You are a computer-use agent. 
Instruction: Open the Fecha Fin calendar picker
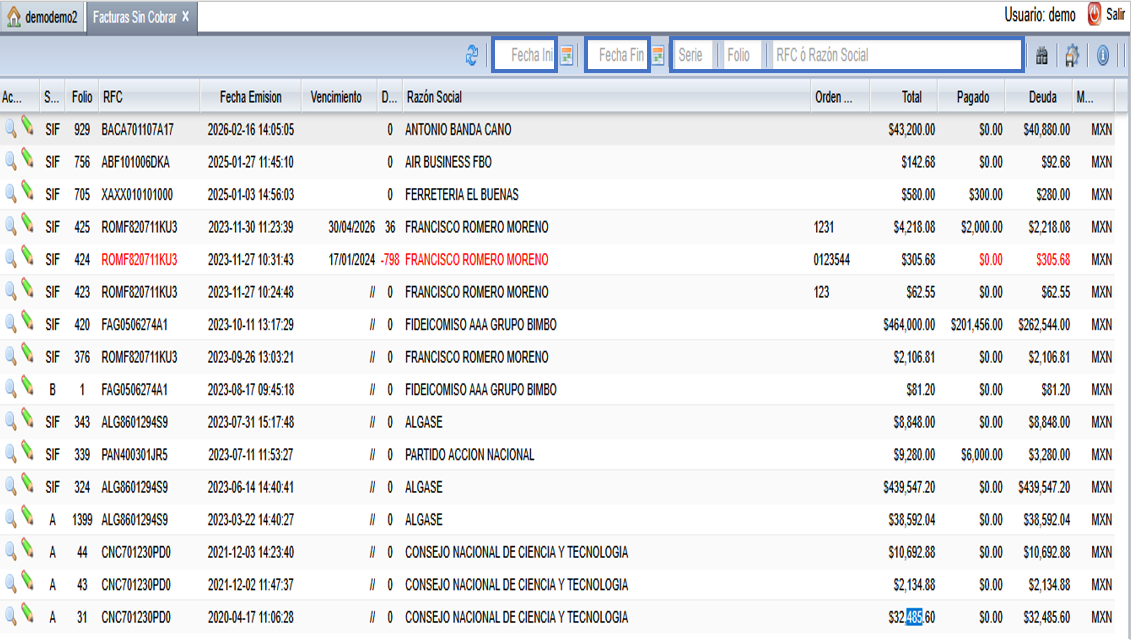658,55
